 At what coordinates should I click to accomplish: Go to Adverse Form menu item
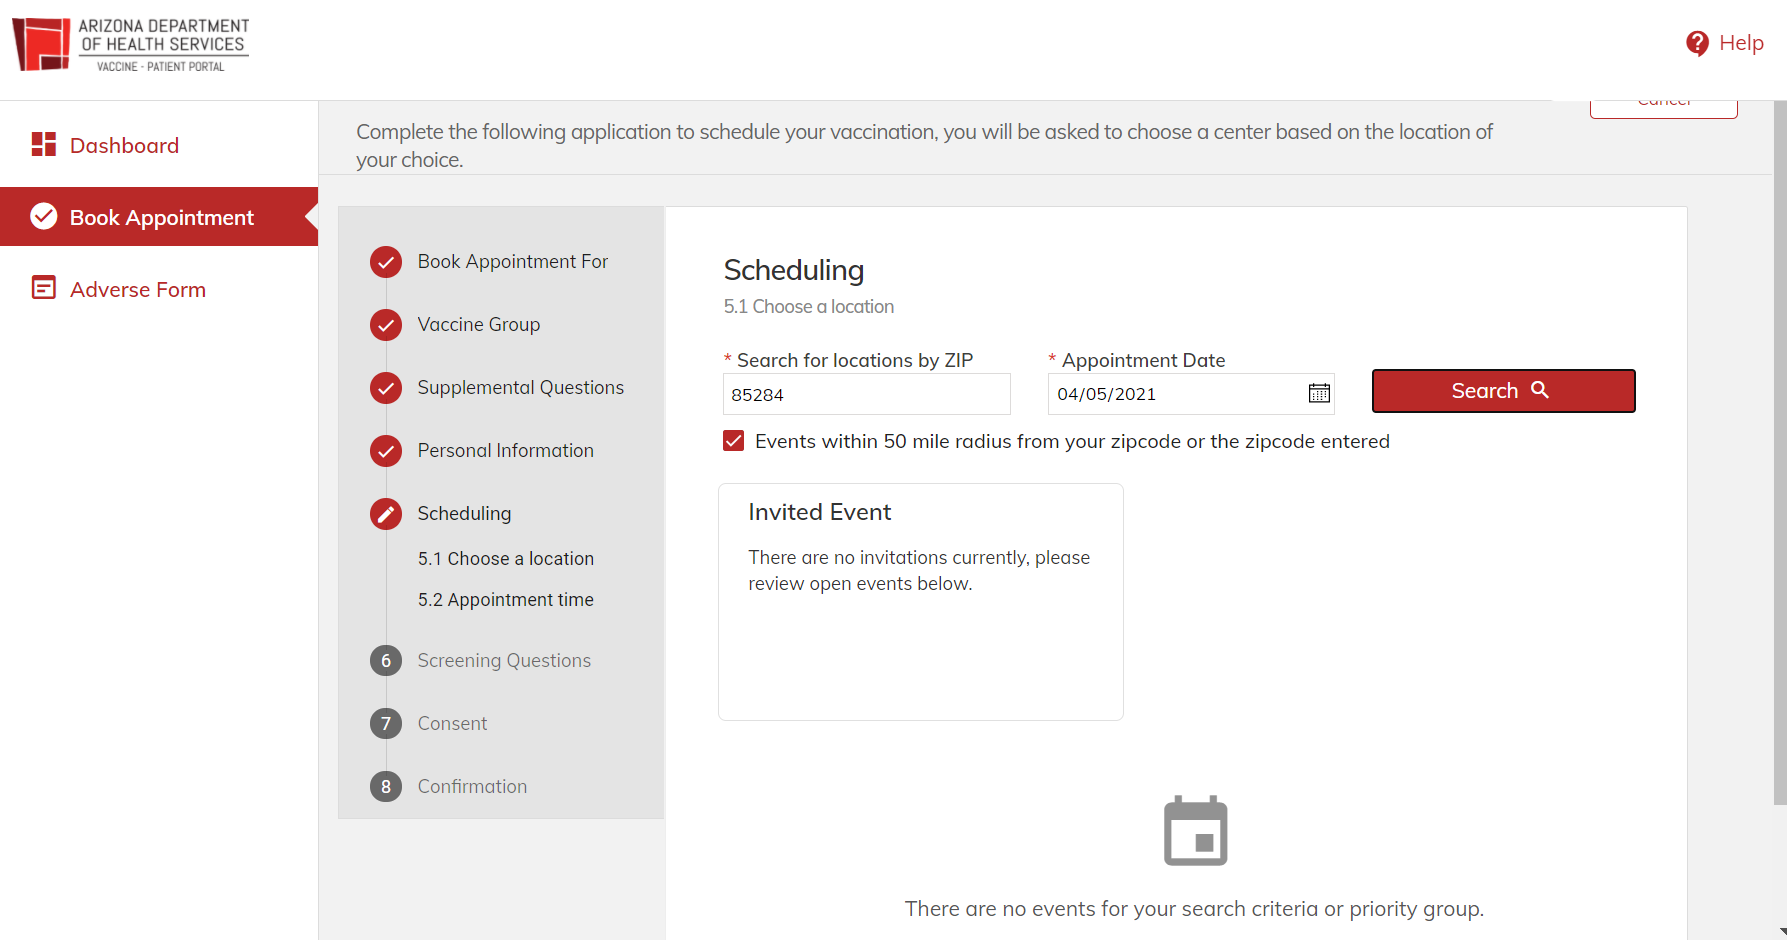(138, 290)
